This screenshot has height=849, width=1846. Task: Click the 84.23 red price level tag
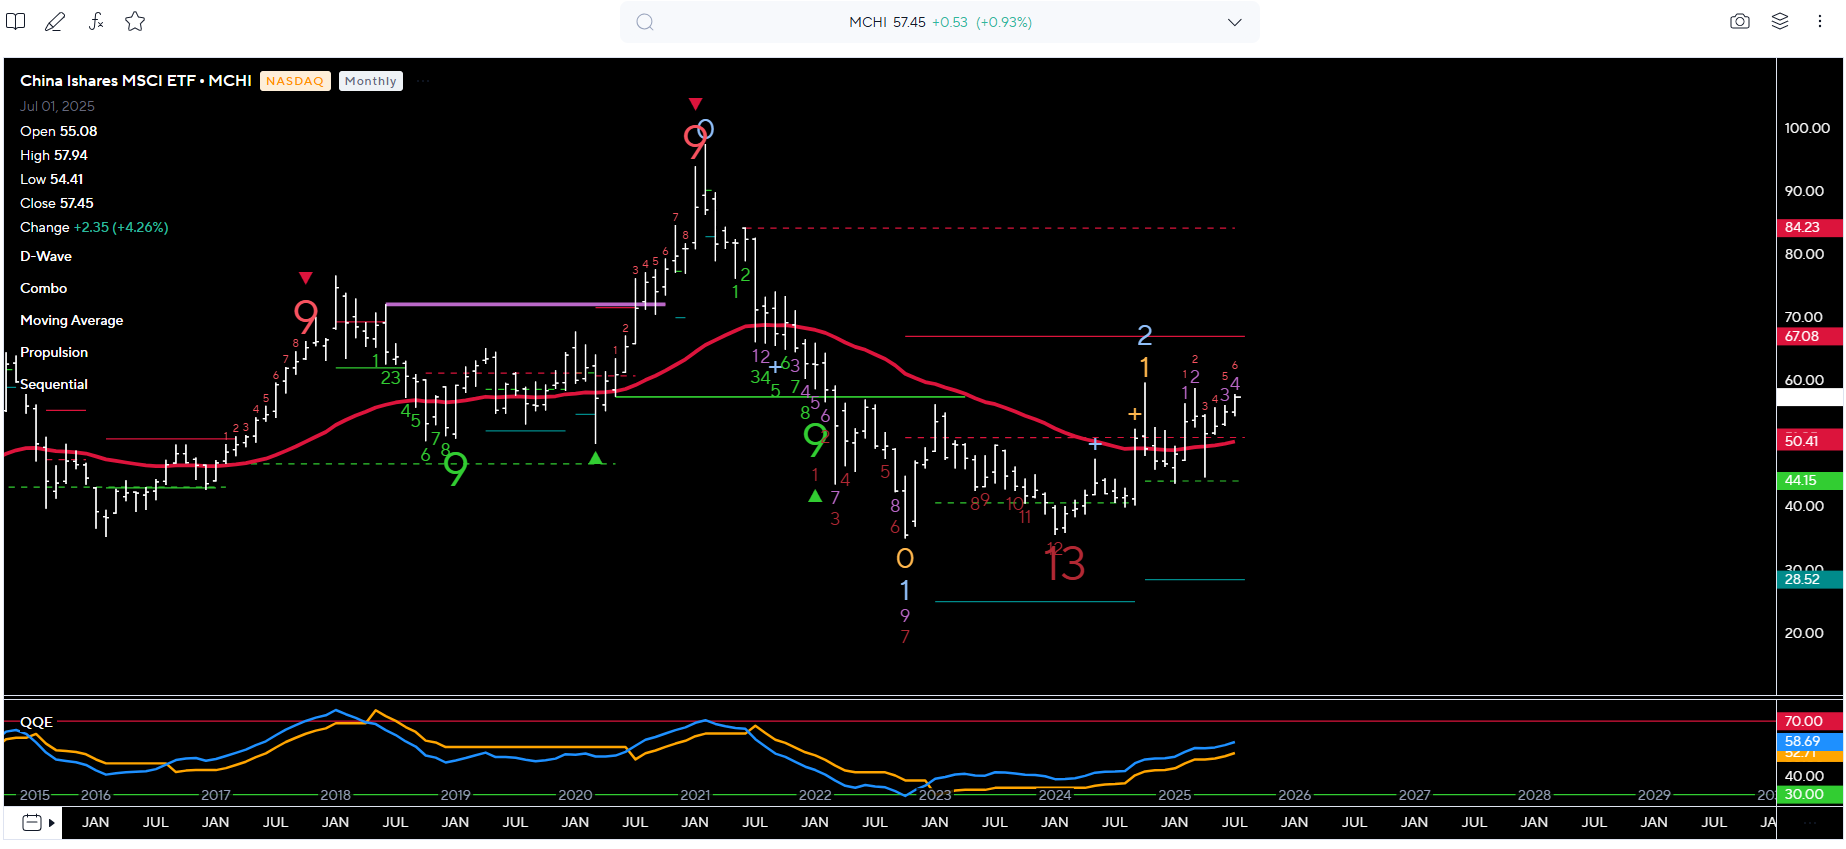coord(1803,227)
